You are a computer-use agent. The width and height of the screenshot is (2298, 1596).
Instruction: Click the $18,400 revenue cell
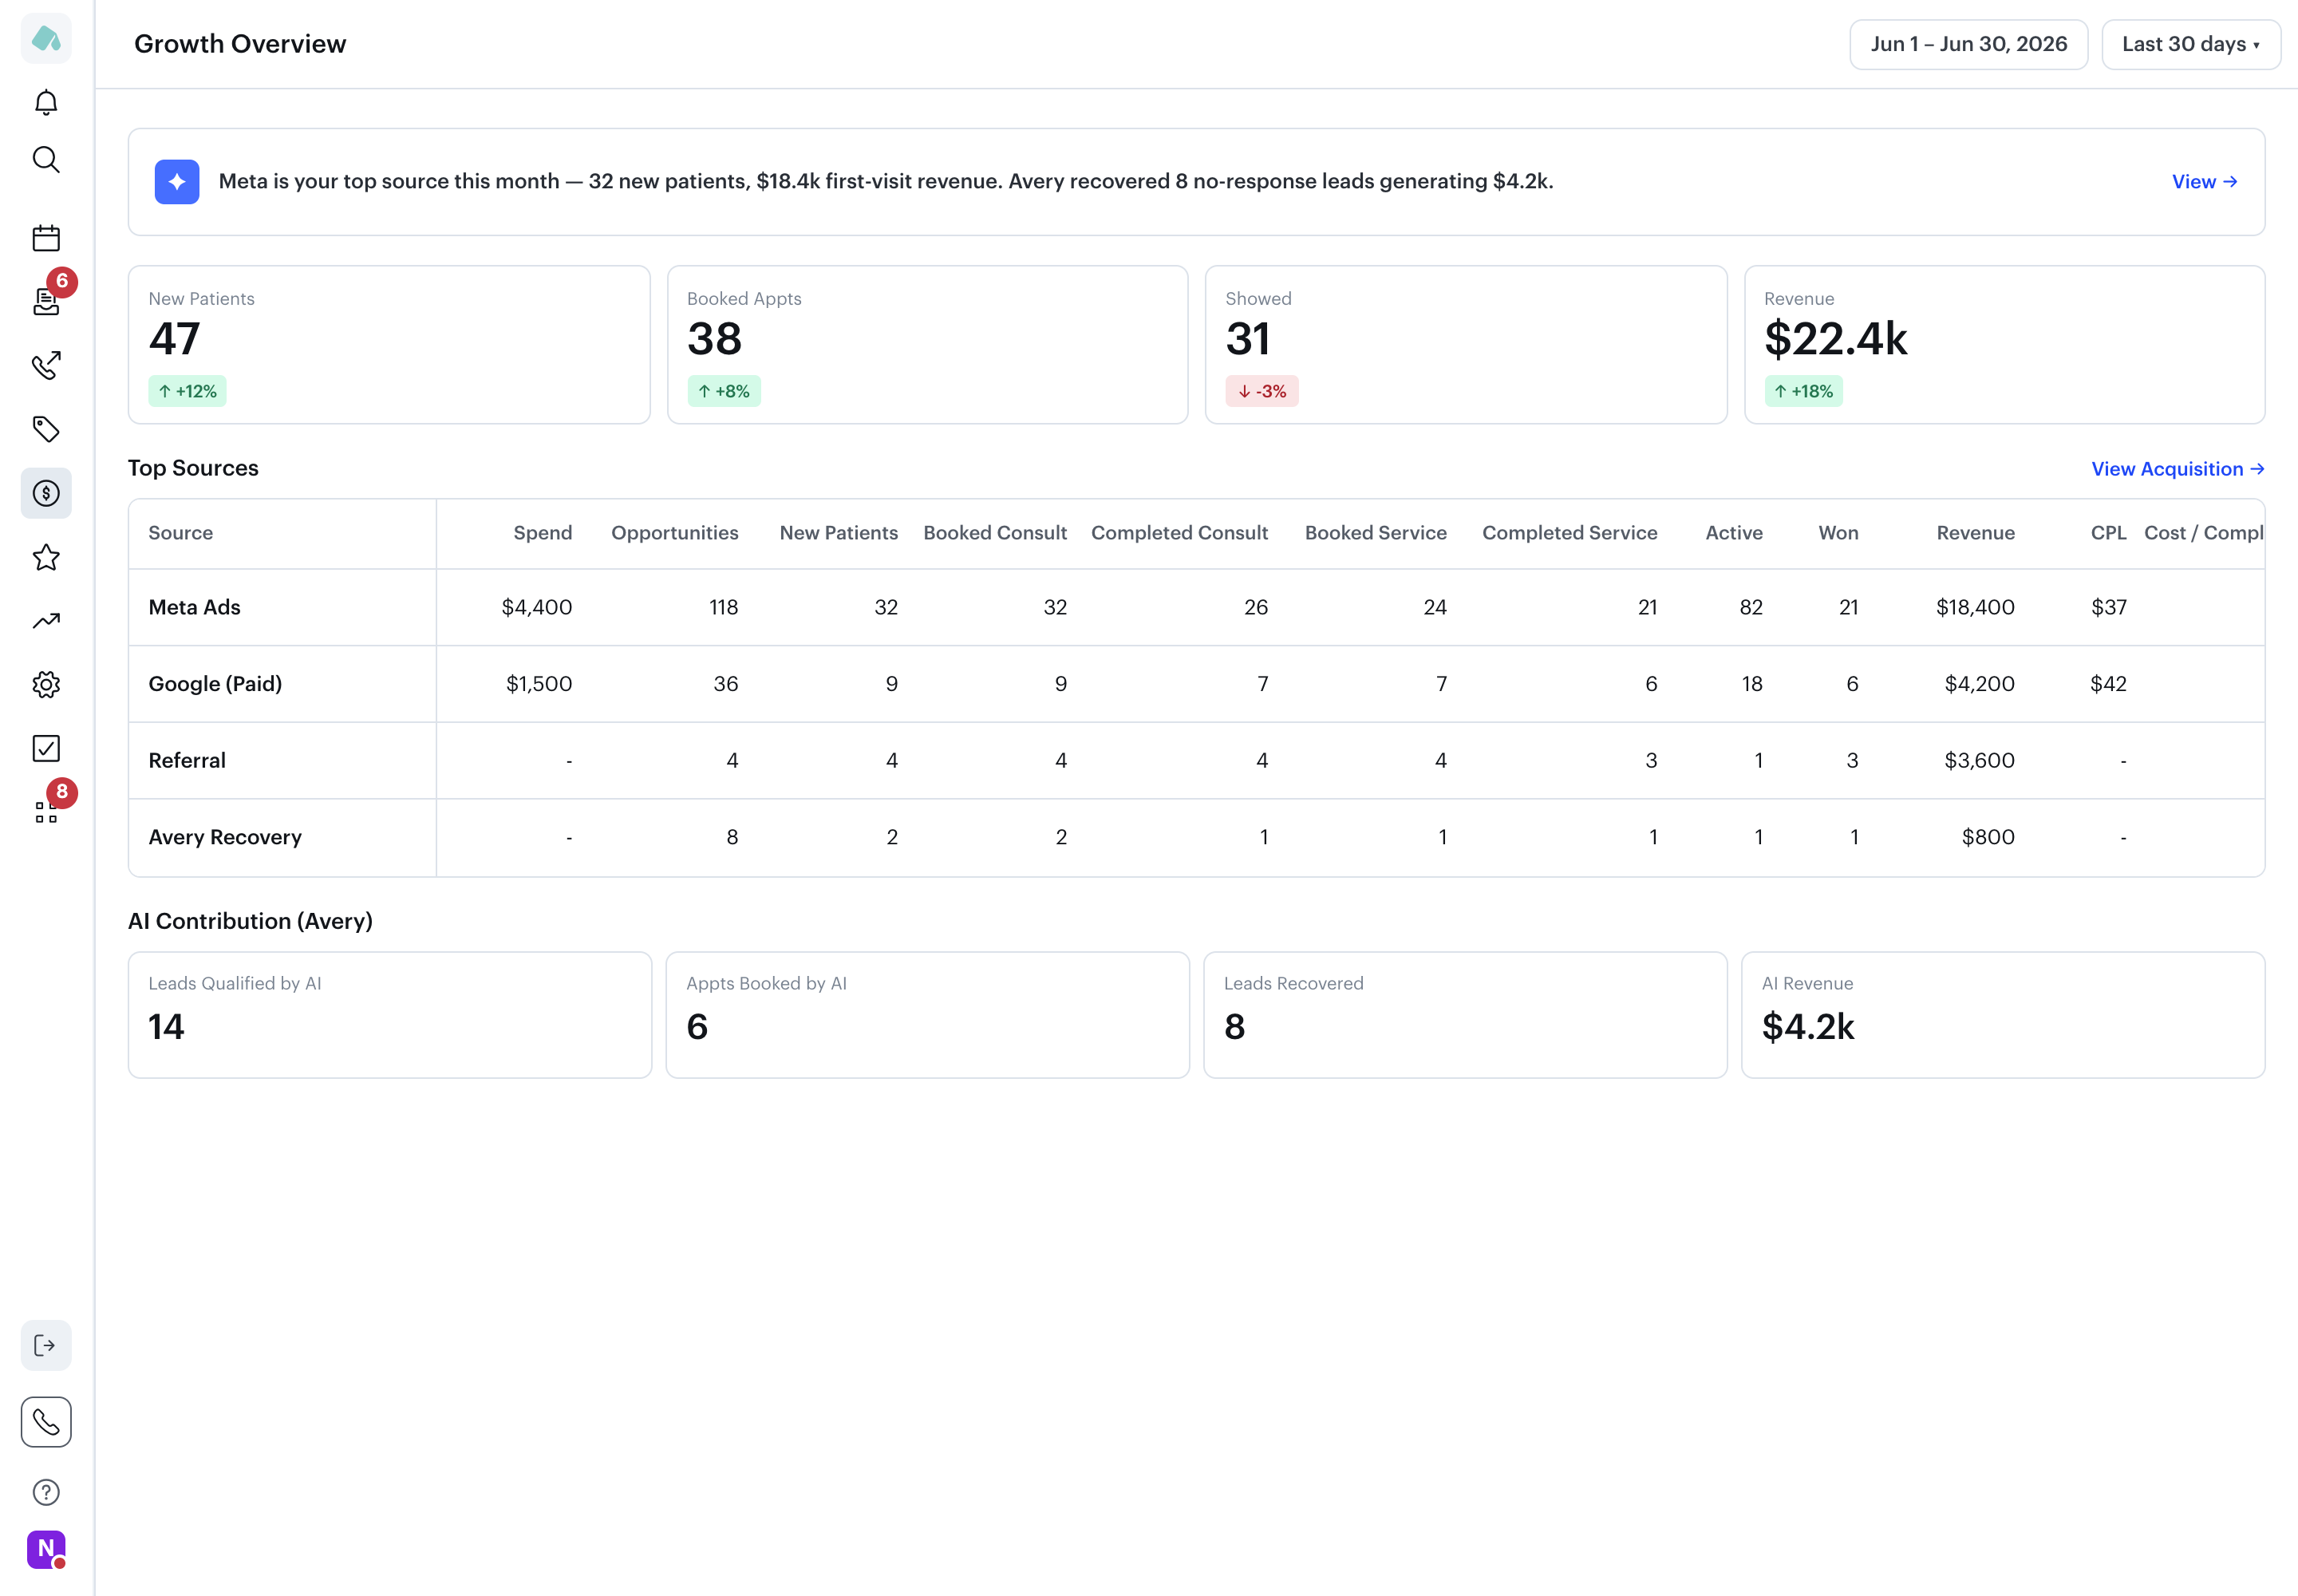pyautogui.click(x=1975, y=607)
